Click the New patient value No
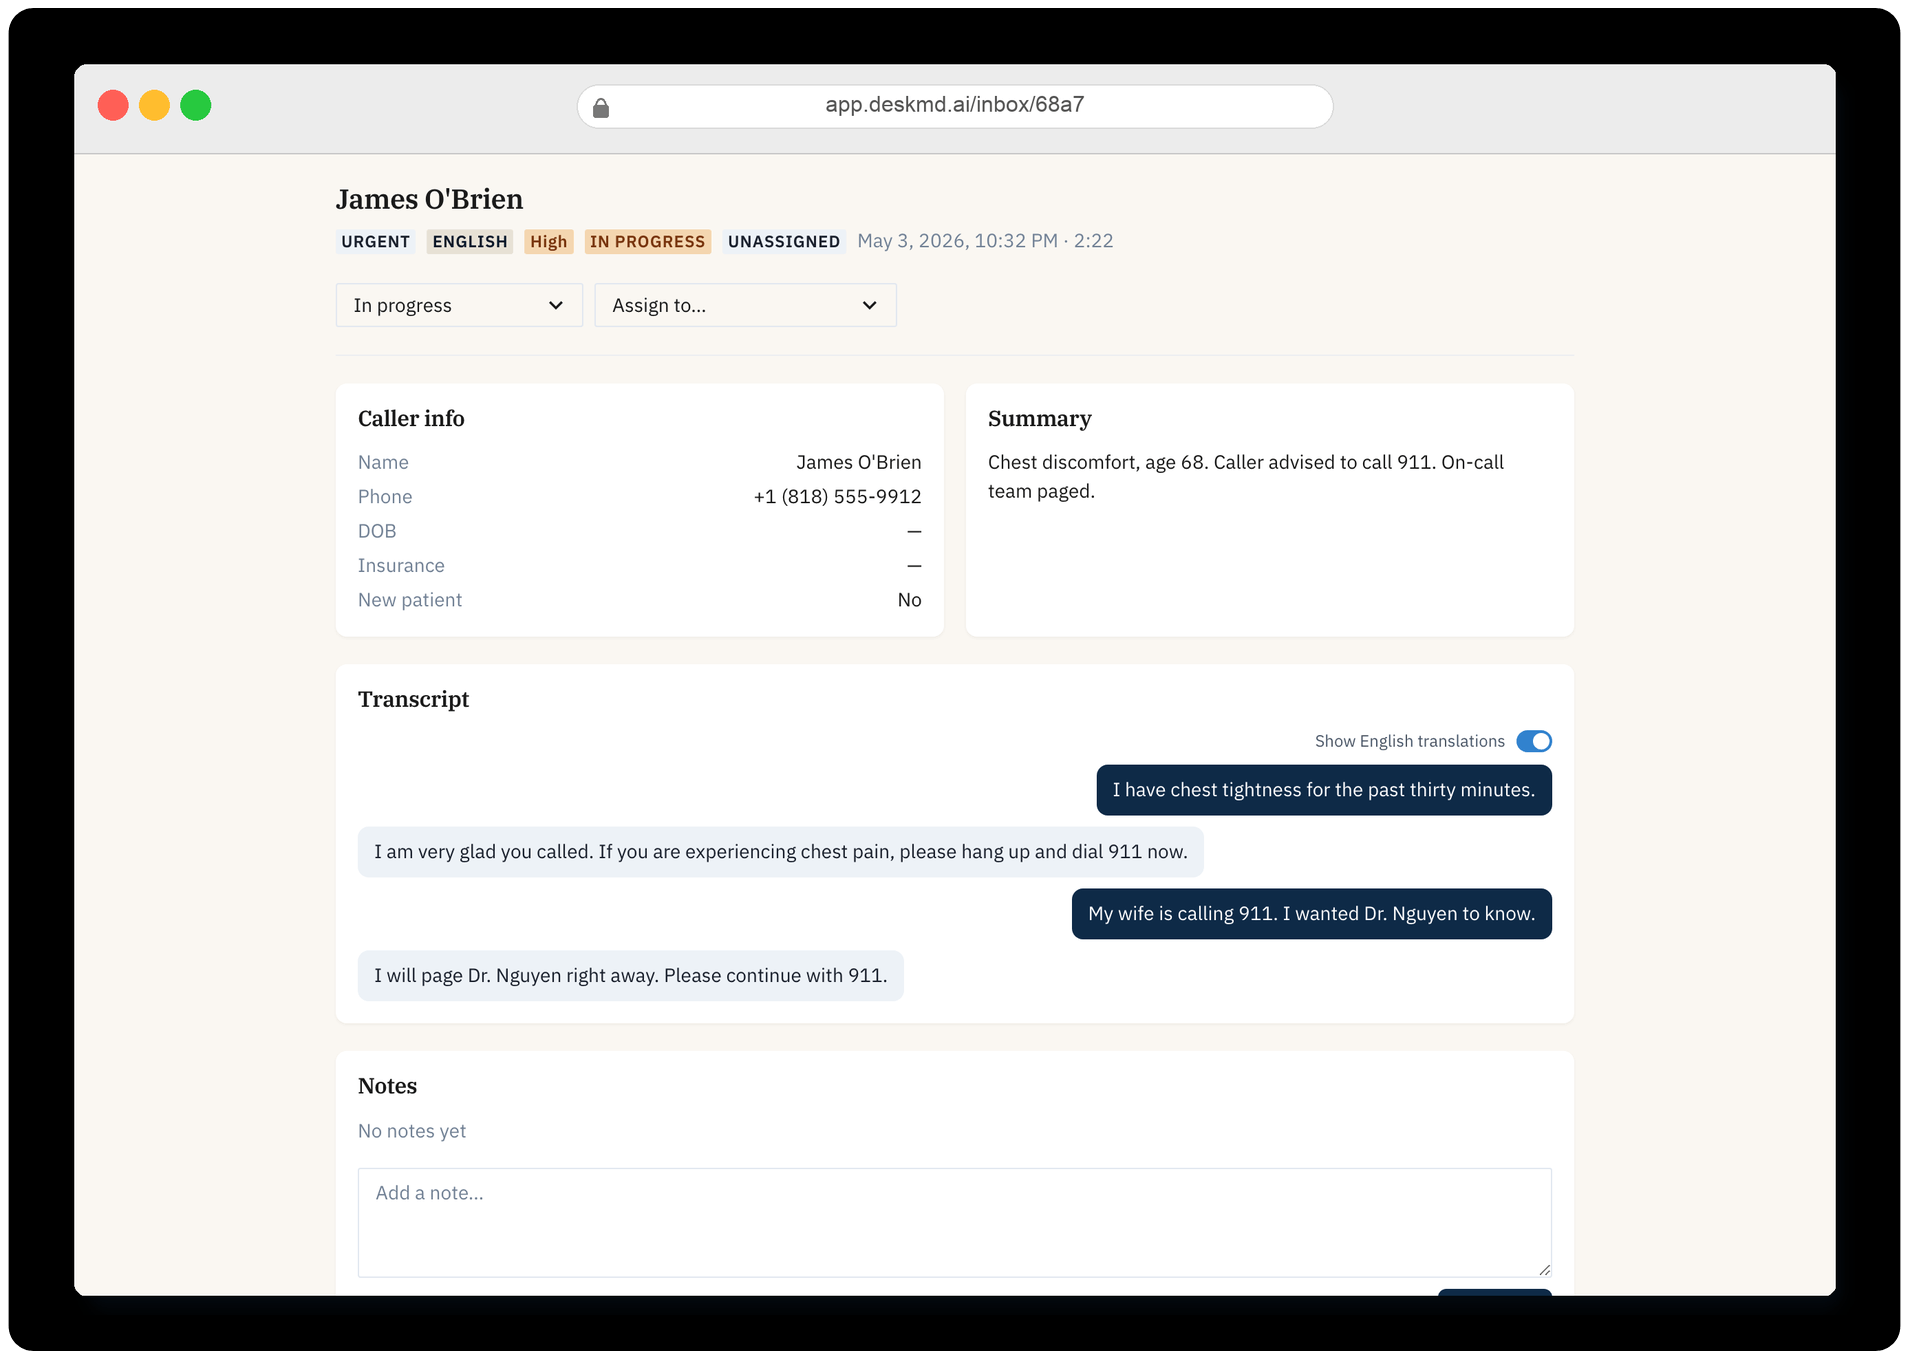The image size is (1909, 1356). pyautogui.click(x=909, y=600)
